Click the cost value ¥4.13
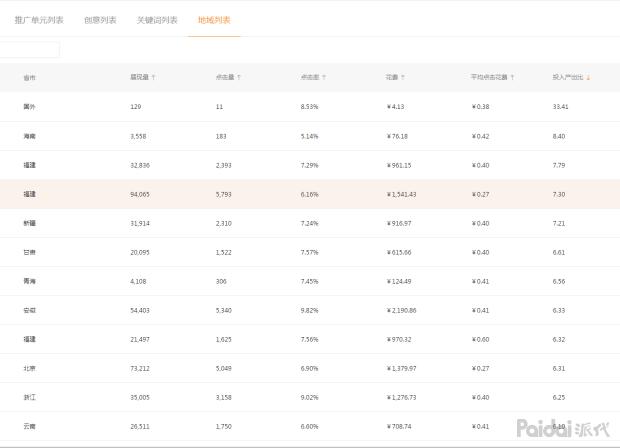 tap(395, 107)
